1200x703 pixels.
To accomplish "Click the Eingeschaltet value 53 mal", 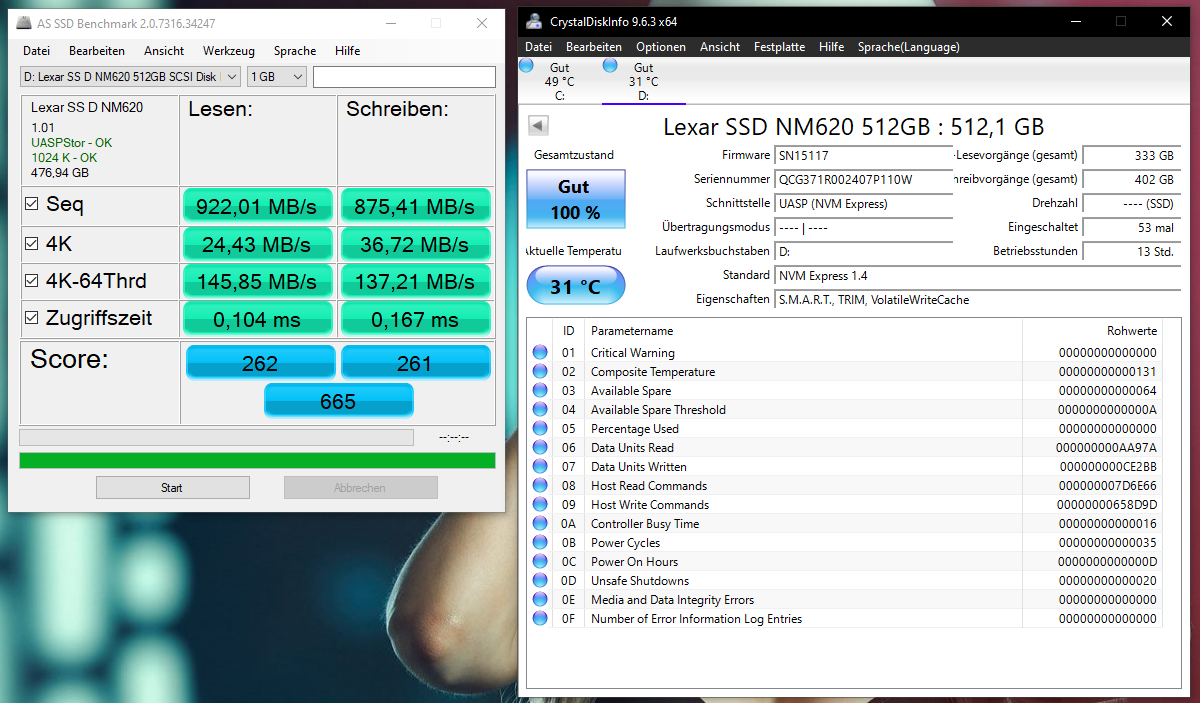I will (x=1130, y=227).
